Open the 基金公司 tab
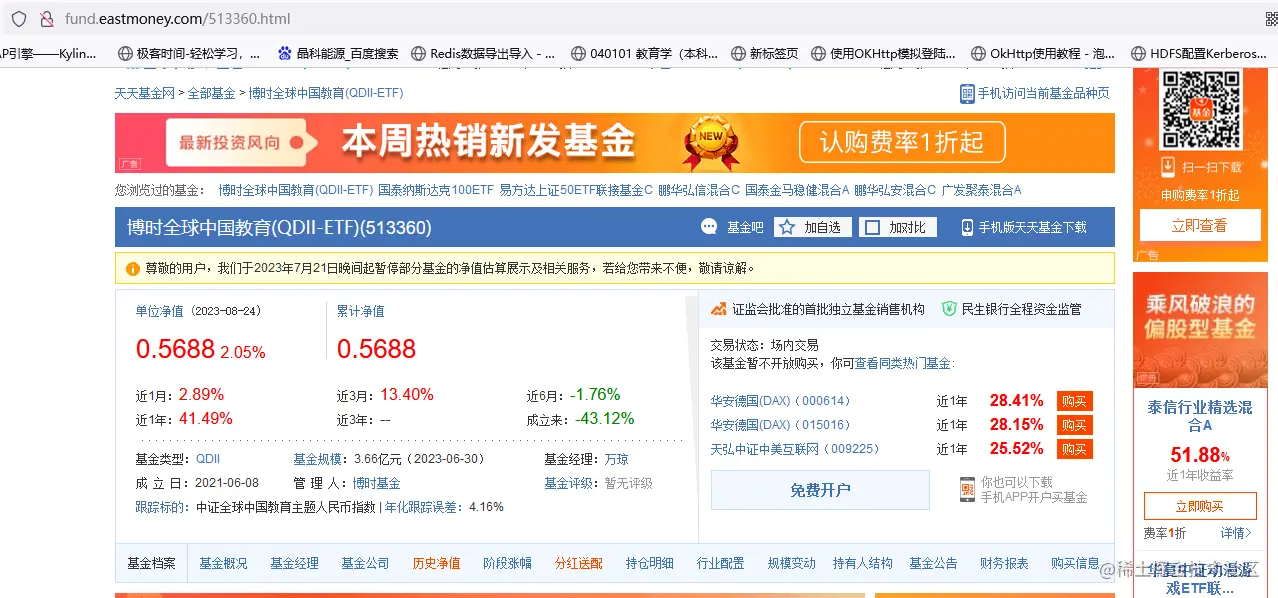The height and width of the screenshot is (598, 1278). (365, 563)
